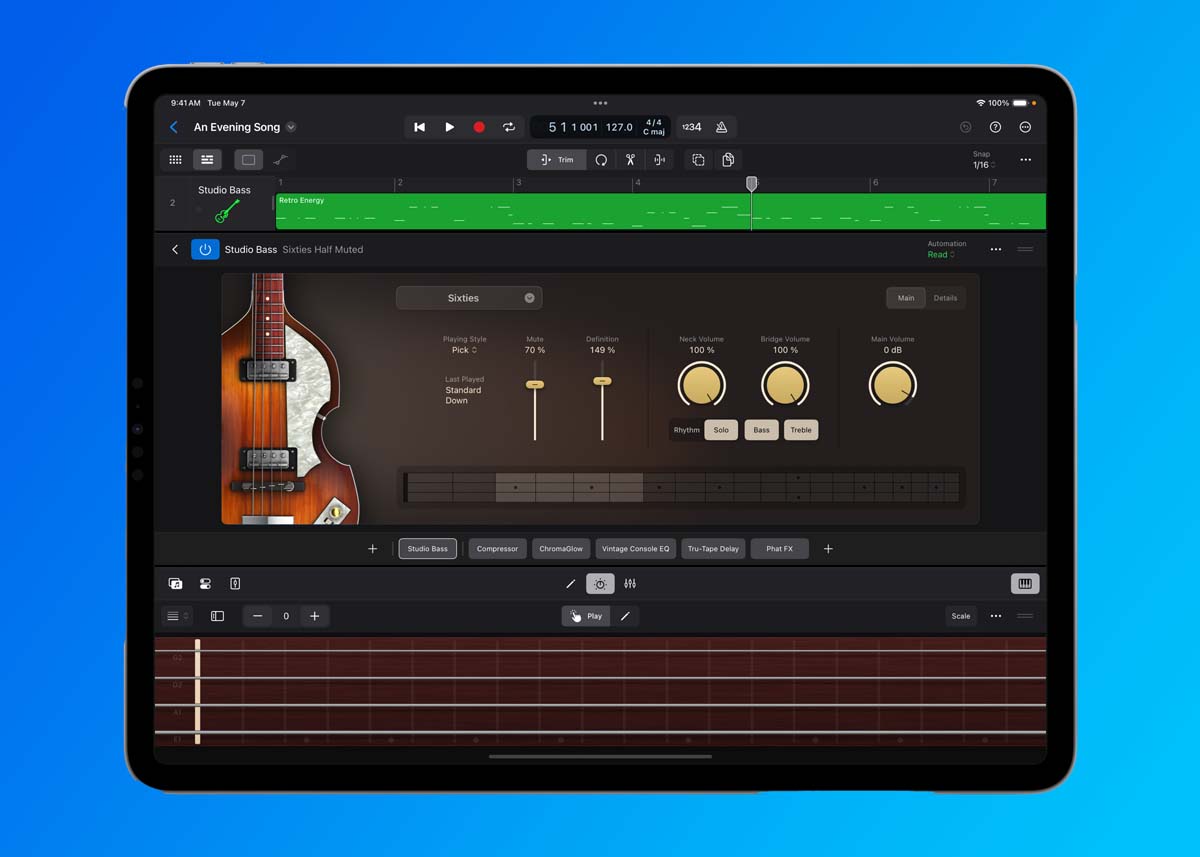Switch to the Tracks view
Viewport: 1200px width, 857px height.
(207, 159)
